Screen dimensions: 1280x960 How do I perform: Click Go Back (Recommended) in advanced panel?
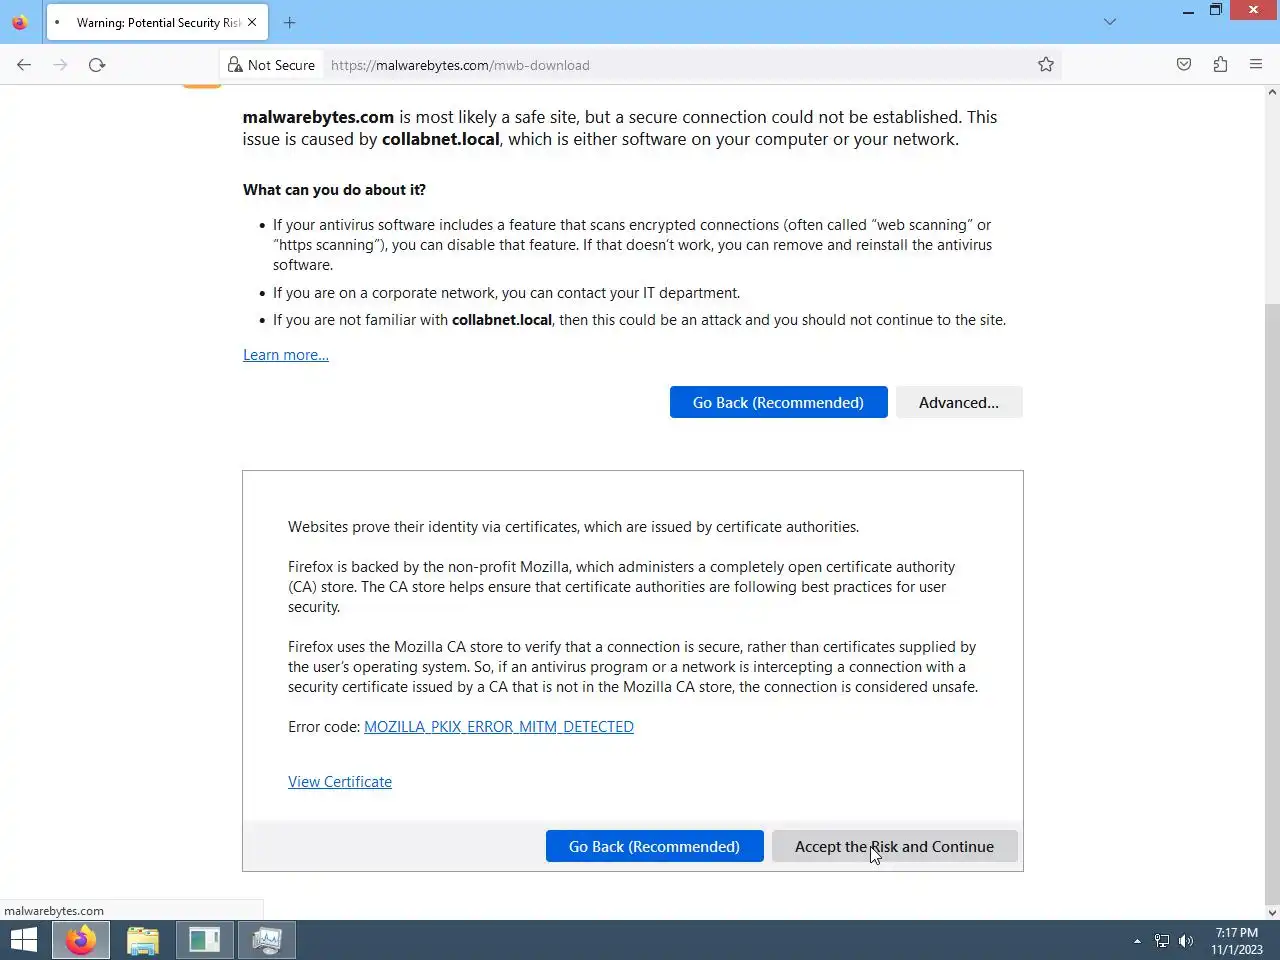click(x=655, y=846)
